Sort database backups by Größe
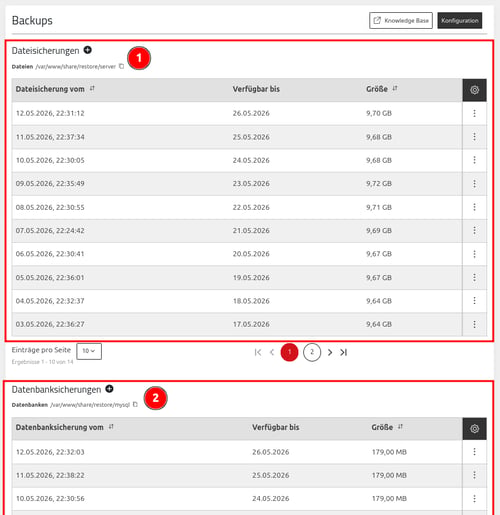Image resolution: width=500 pixels, height=515 pixels. pos(400,427)
